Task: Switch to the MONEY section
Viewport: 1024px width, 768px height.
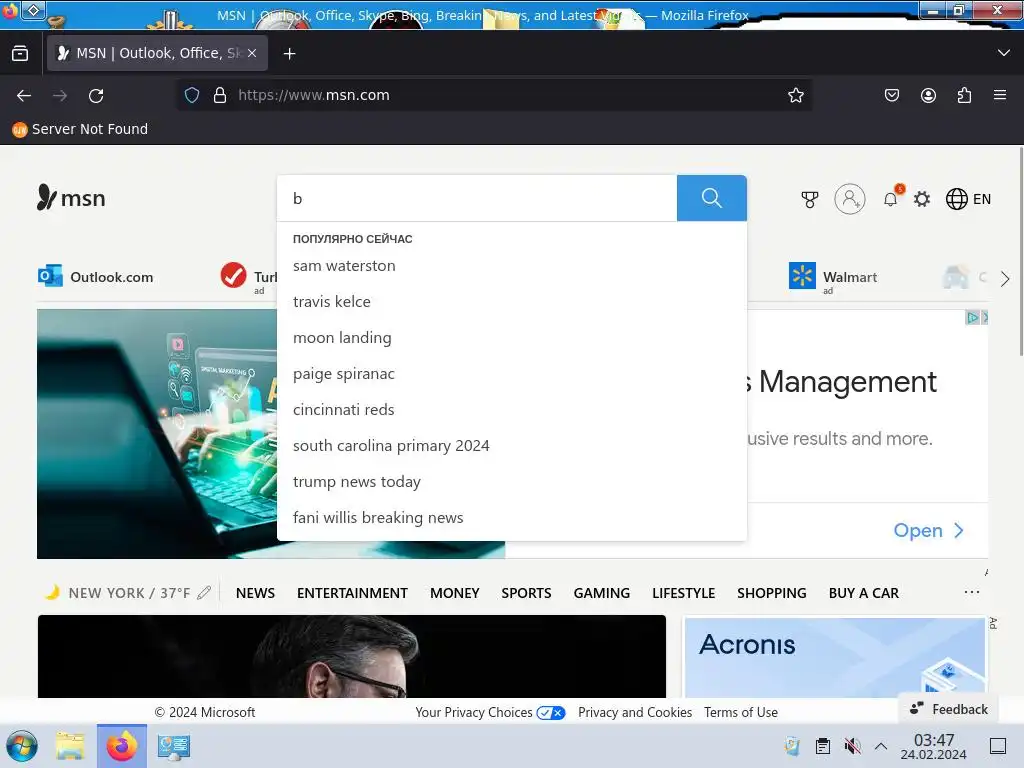Action: (x=455, y=593)
